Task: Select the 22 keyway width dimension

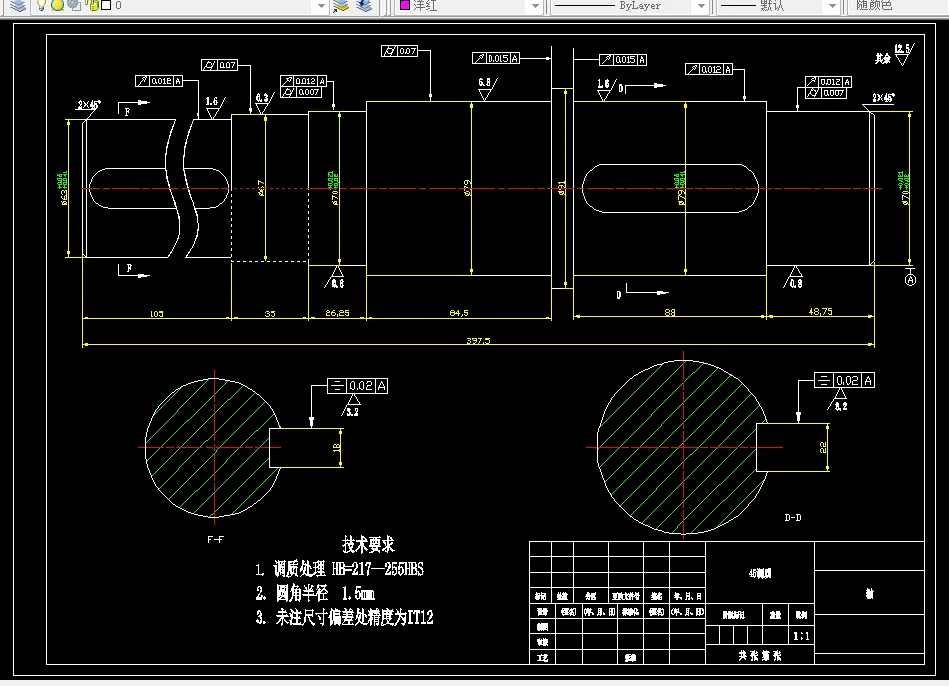Action: [x=823, y=447]
